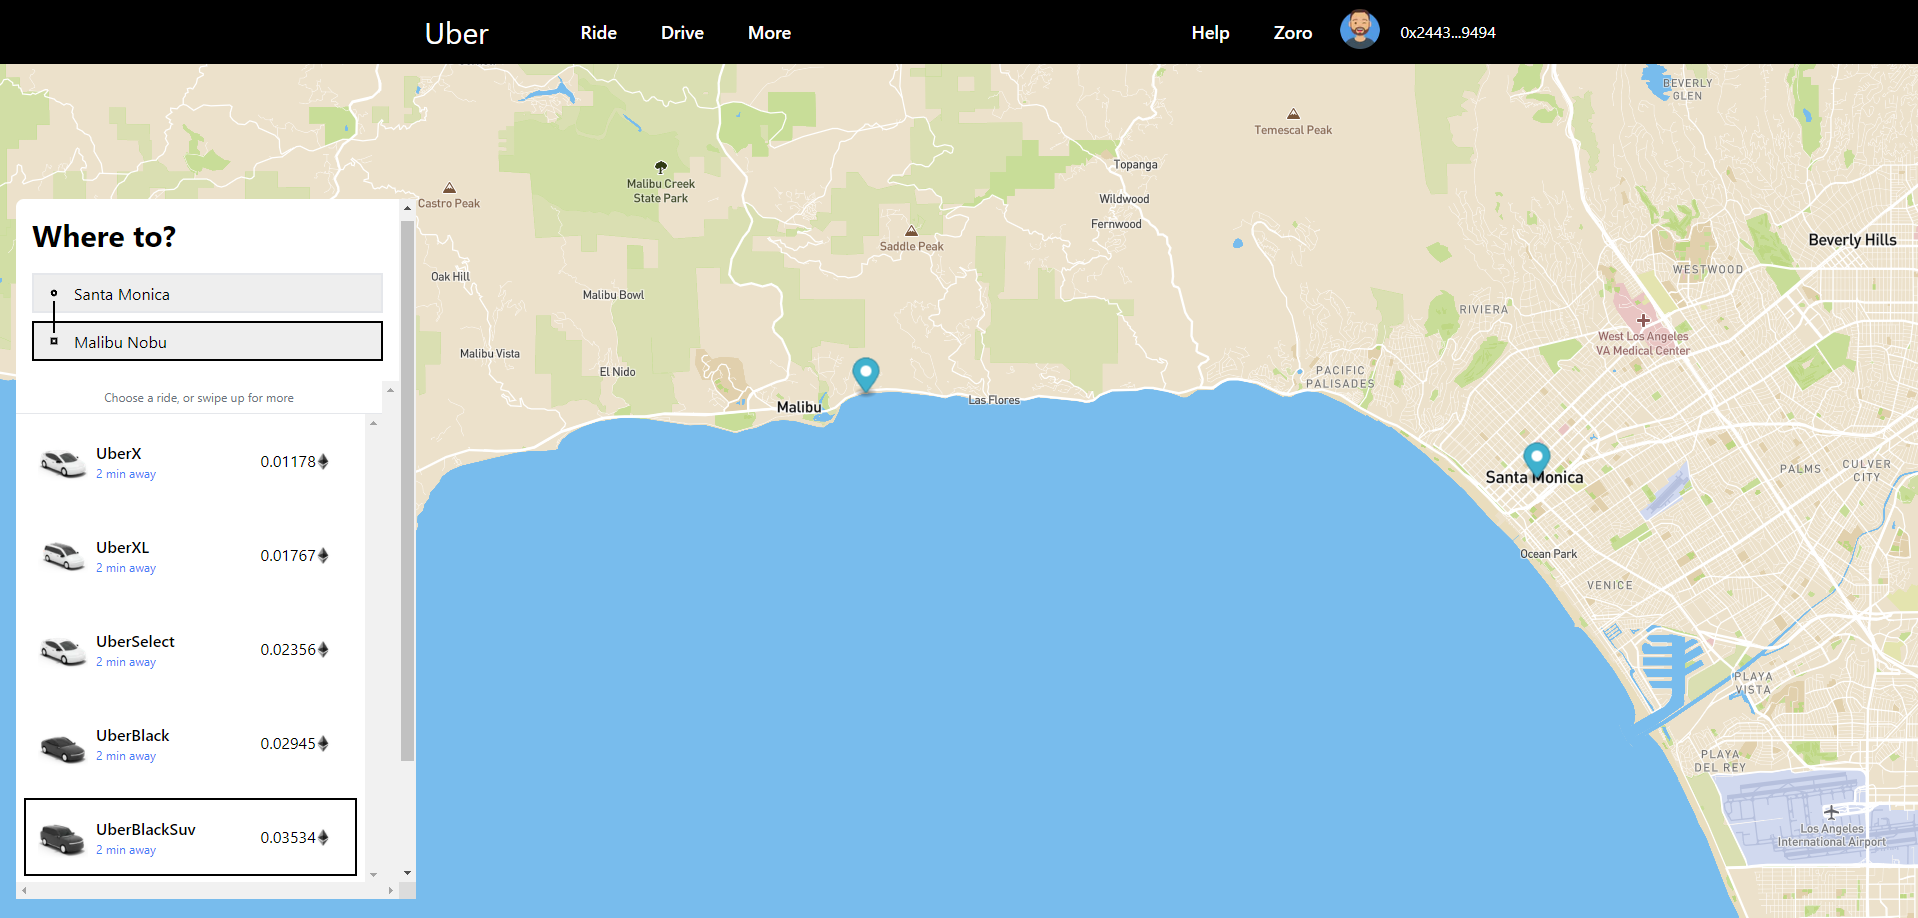Viewport: 1918px width, 918px height.
Task: Click 'Choose a ride, or swipe up' text
Action: pyautogui.click(x=199, y=398)
